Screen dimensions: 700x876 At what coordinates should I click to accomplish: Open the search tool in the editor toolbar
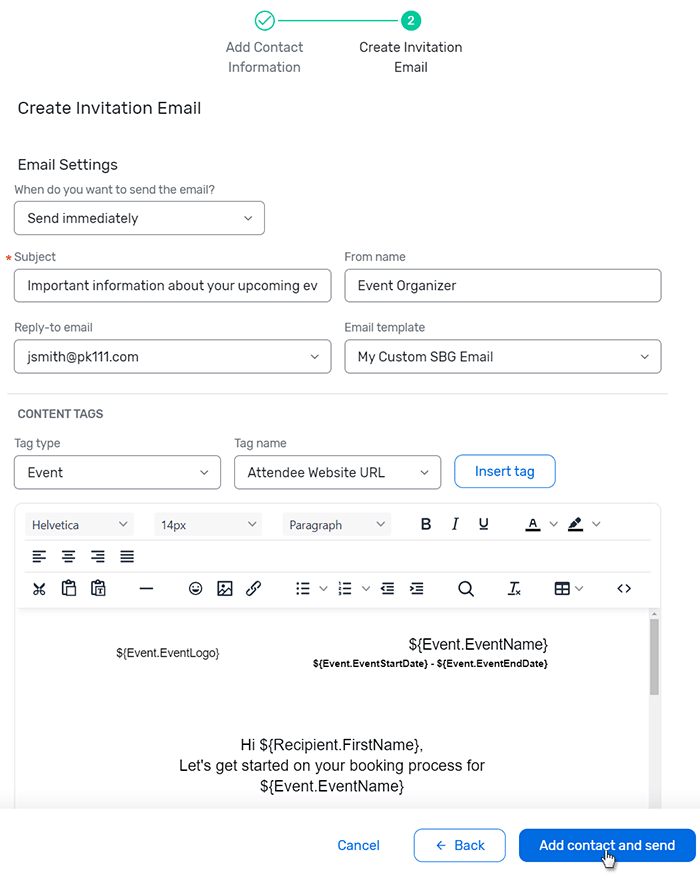[466, 589]
